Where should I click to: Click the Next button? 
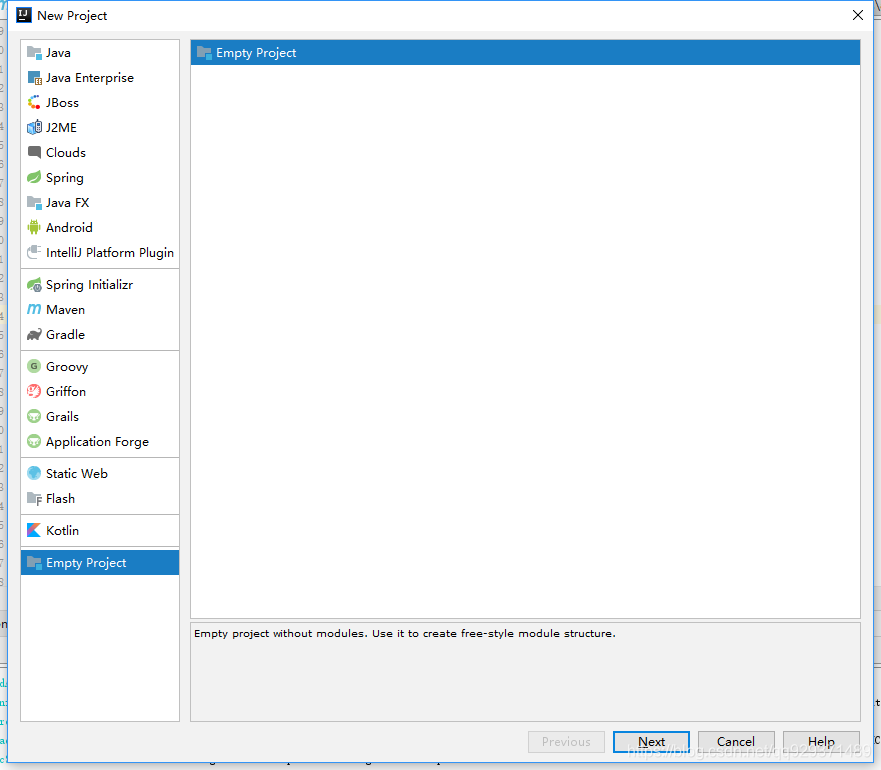[x=651, y=742]
